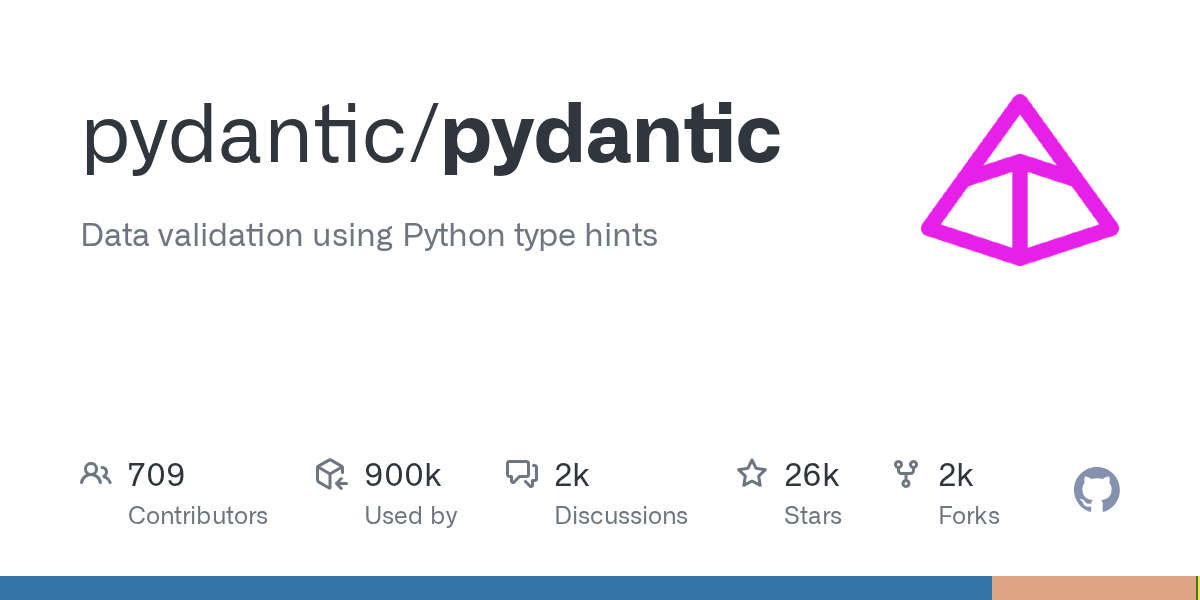Click the magenta pydantic triangle logo
1200x600 pixels.
pyautogui.click(x=1019, y=180)
